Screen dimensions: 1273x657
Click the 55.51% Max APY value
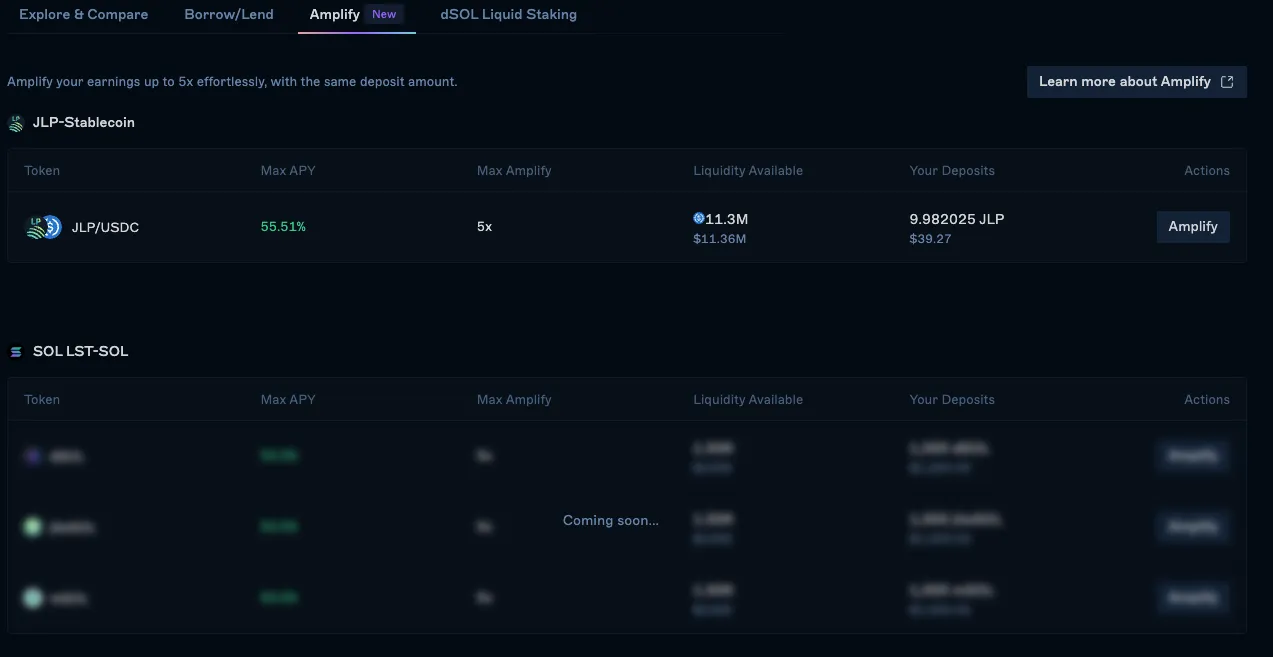click(x=283, y=227)
